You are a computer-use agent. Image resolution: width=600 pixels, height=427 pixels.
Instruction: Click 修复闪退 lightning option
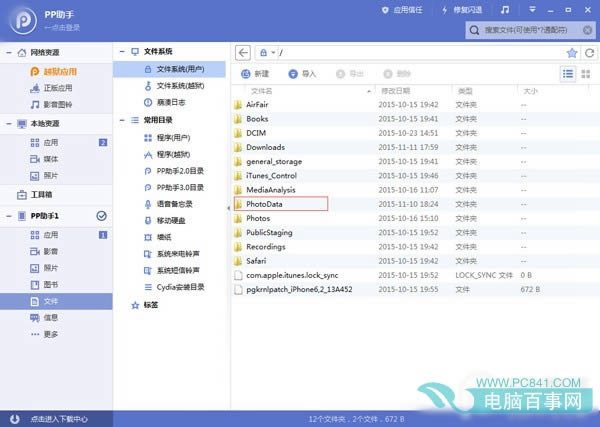tap(462, 10)
